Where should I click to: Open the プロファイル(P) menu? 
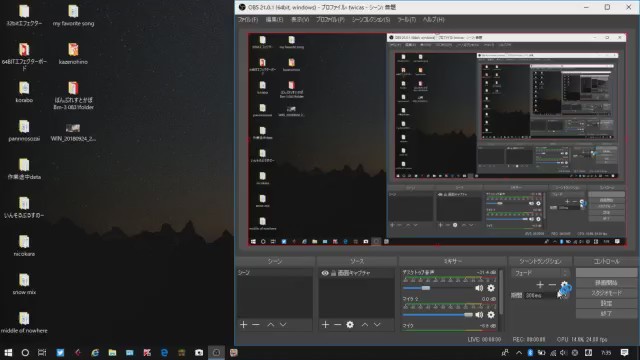pyautogui.click(x=331, y=20)
